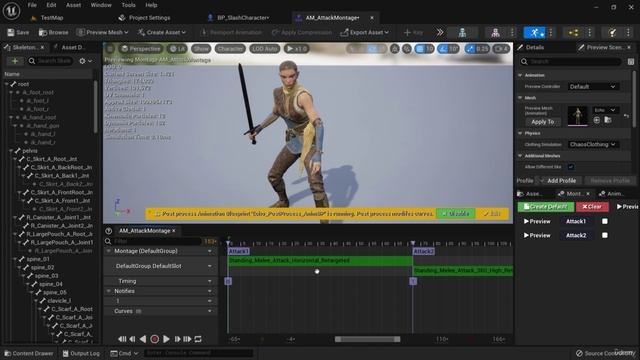This screenshot has height=360, width=640.
Task: Select clavicle_l bone in the tree
Action: 59,300
